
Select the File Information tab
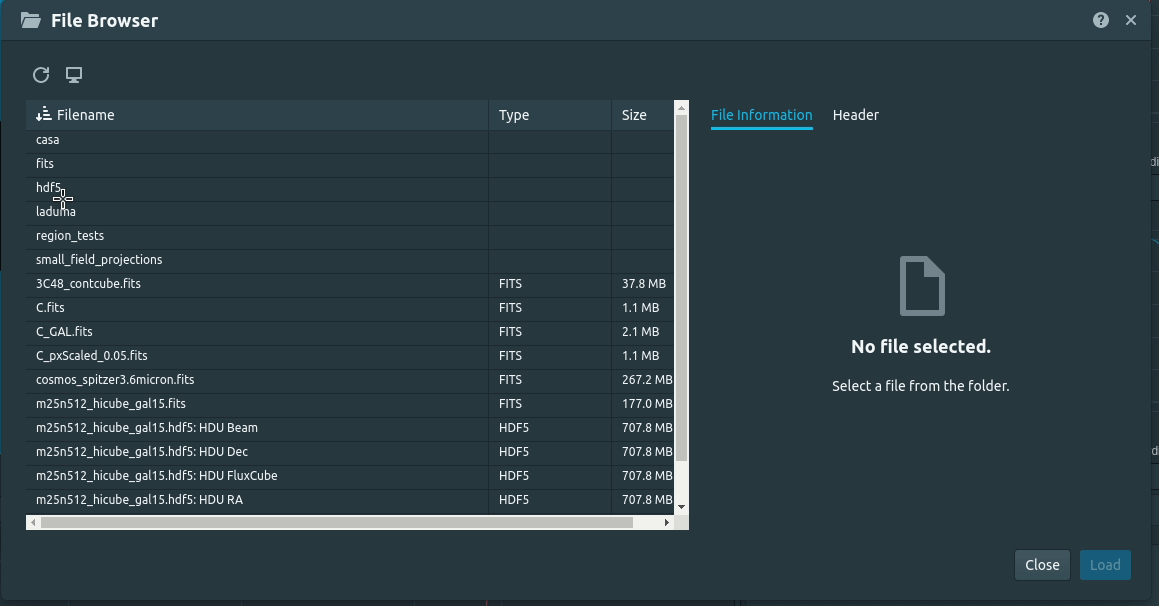(761, 115)
